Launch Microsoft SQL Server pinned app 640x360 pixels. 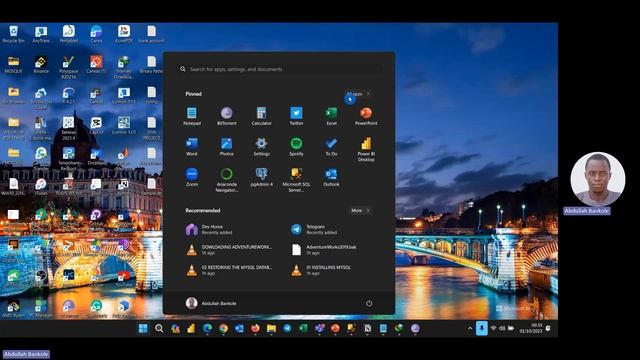[x=296, y=180]
